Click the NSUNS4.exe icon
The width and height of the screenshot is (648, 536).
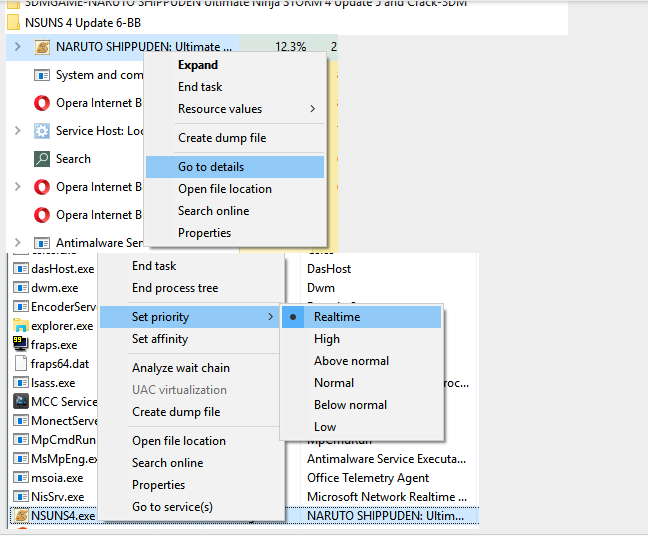point(21,516)
